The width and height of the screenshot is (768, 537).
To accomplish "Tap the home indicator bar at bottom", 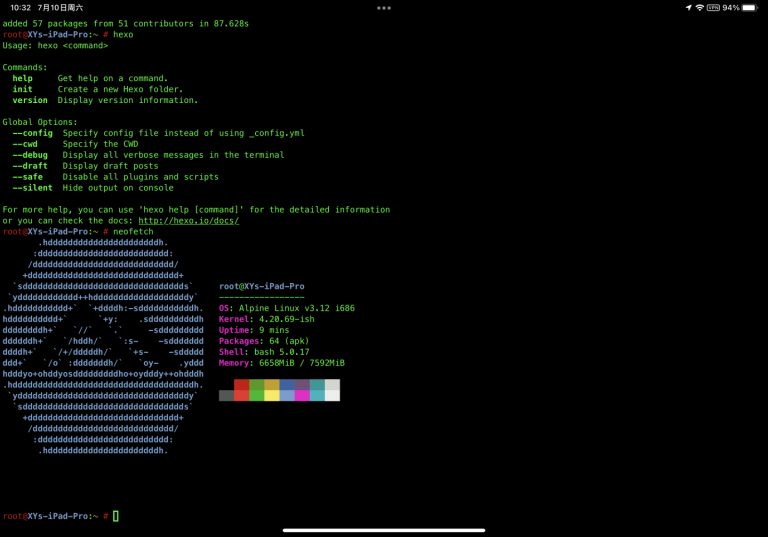I will pos(384,530).
